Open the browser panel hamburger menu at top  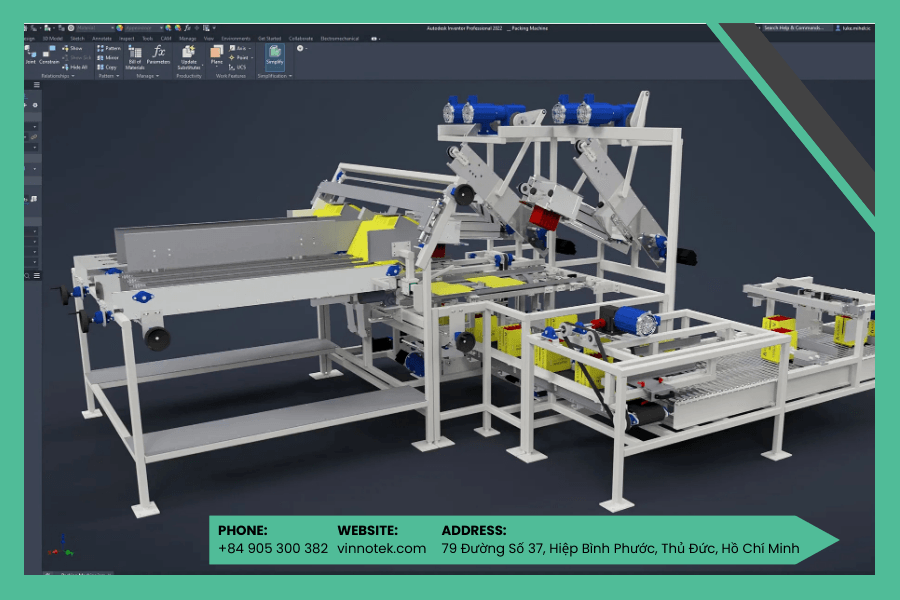(x=36, y=84)
